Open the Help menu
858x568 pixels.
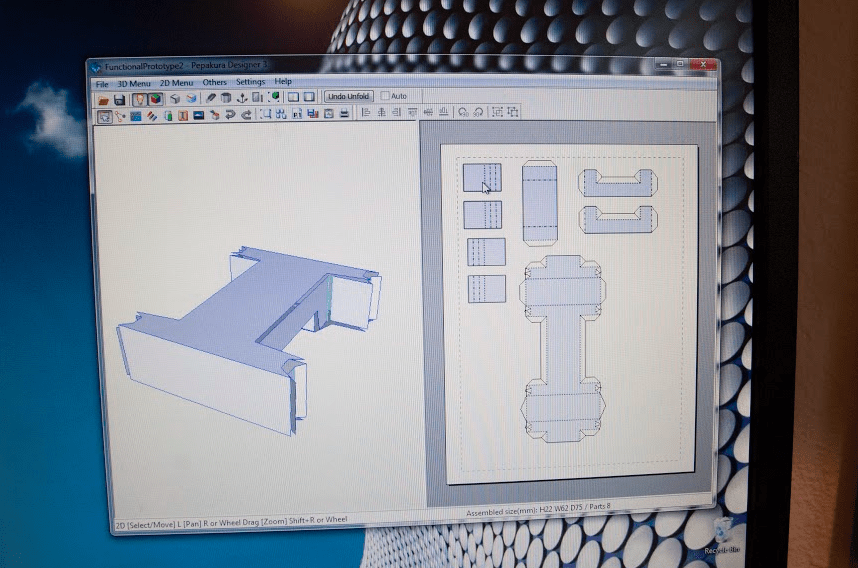tap(283, 81)
